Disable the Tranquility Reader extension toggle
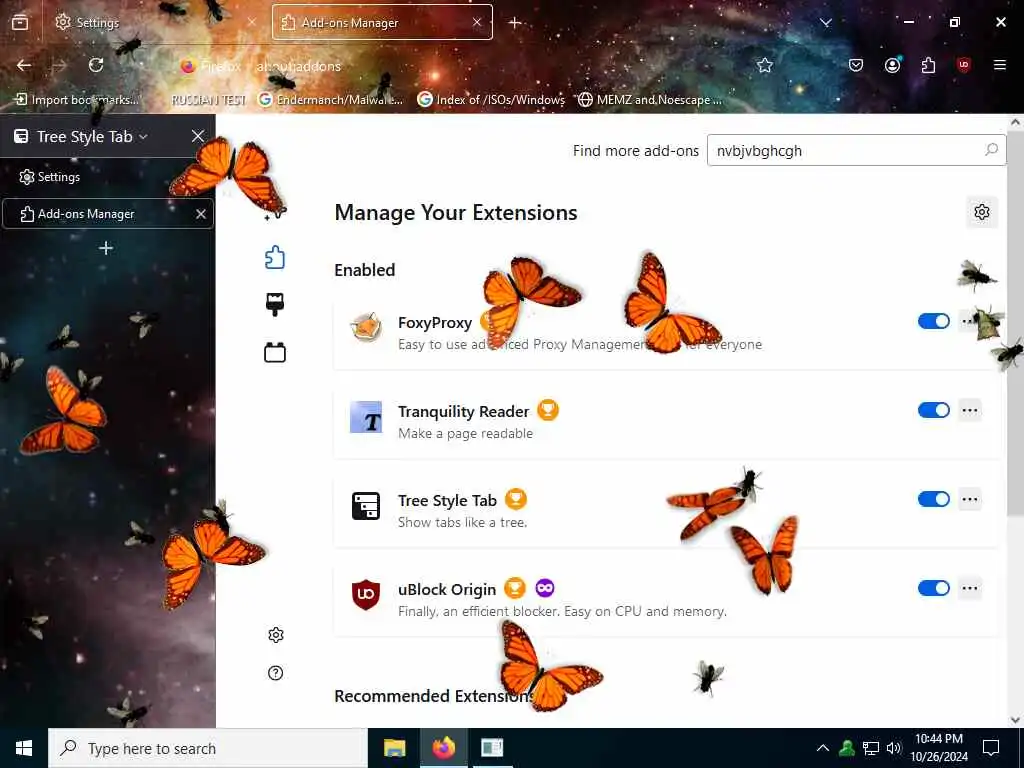1024x768 pixels. coord(933,410)
